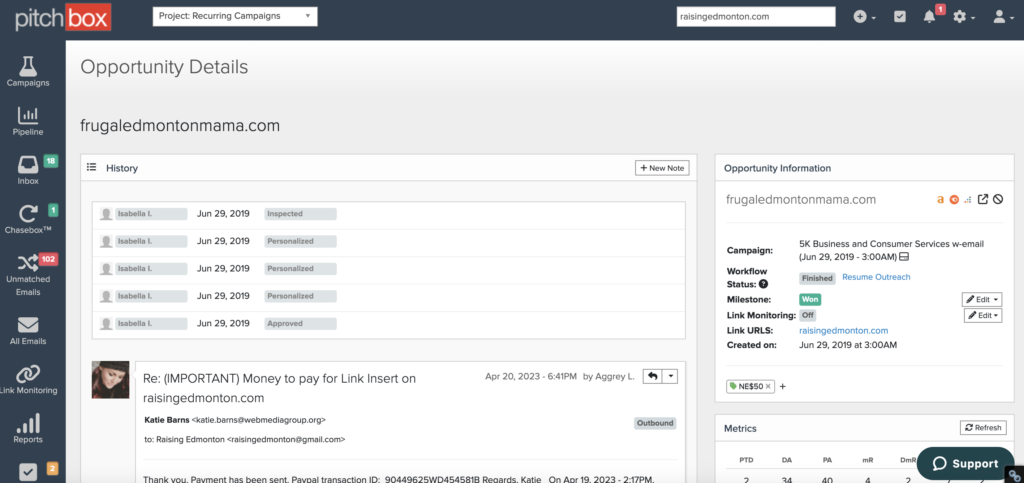
Task: Open Reports in the sidebar
Action: (28, 425)
